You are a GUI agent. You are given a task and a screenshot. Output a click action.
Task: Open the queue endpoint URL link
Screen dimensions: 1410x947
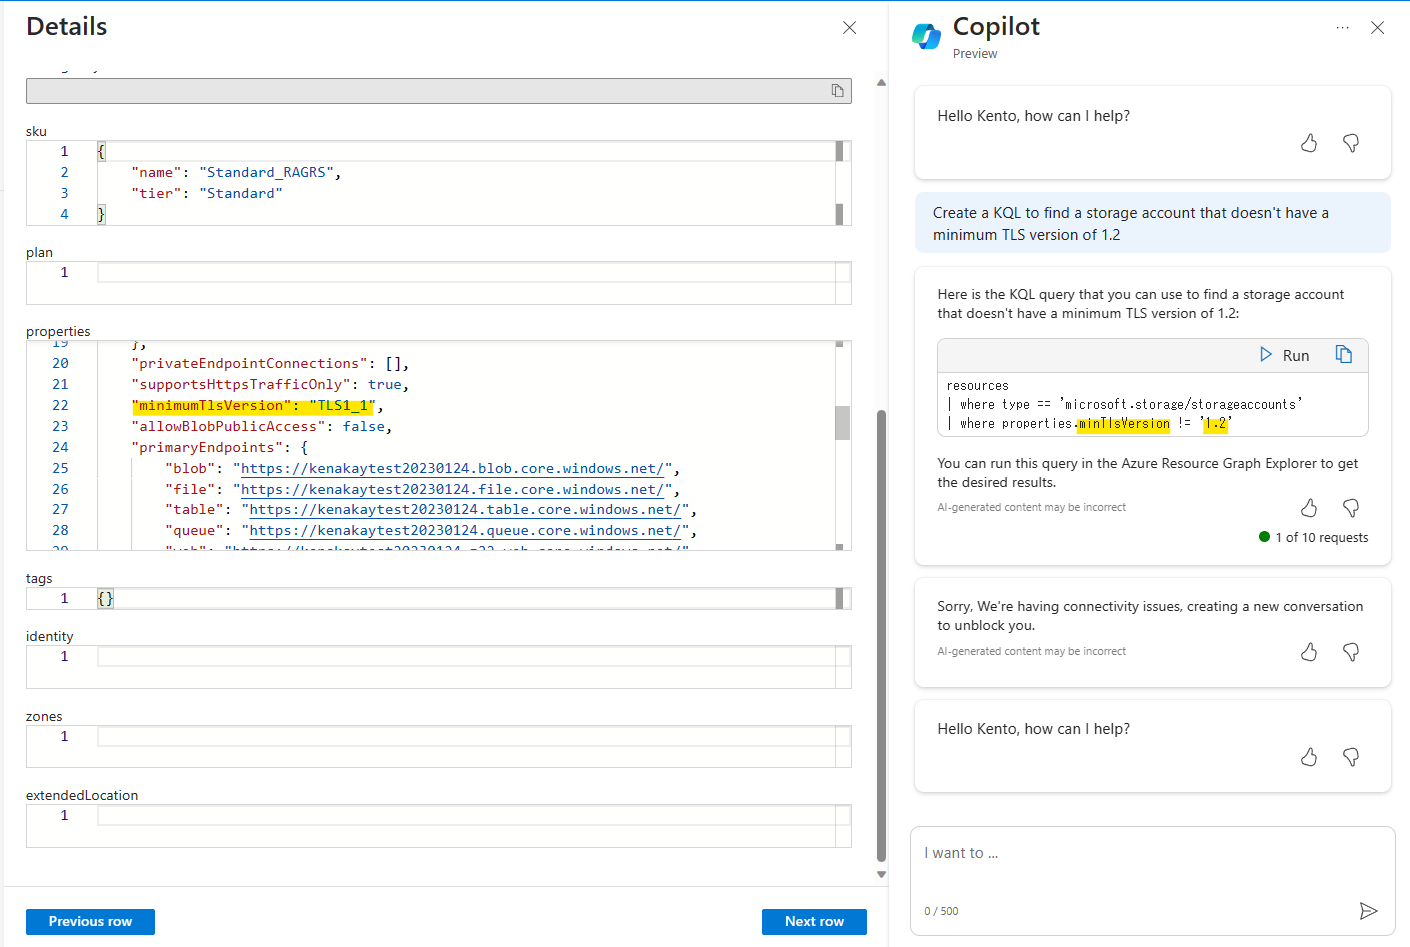click(465, 530)
